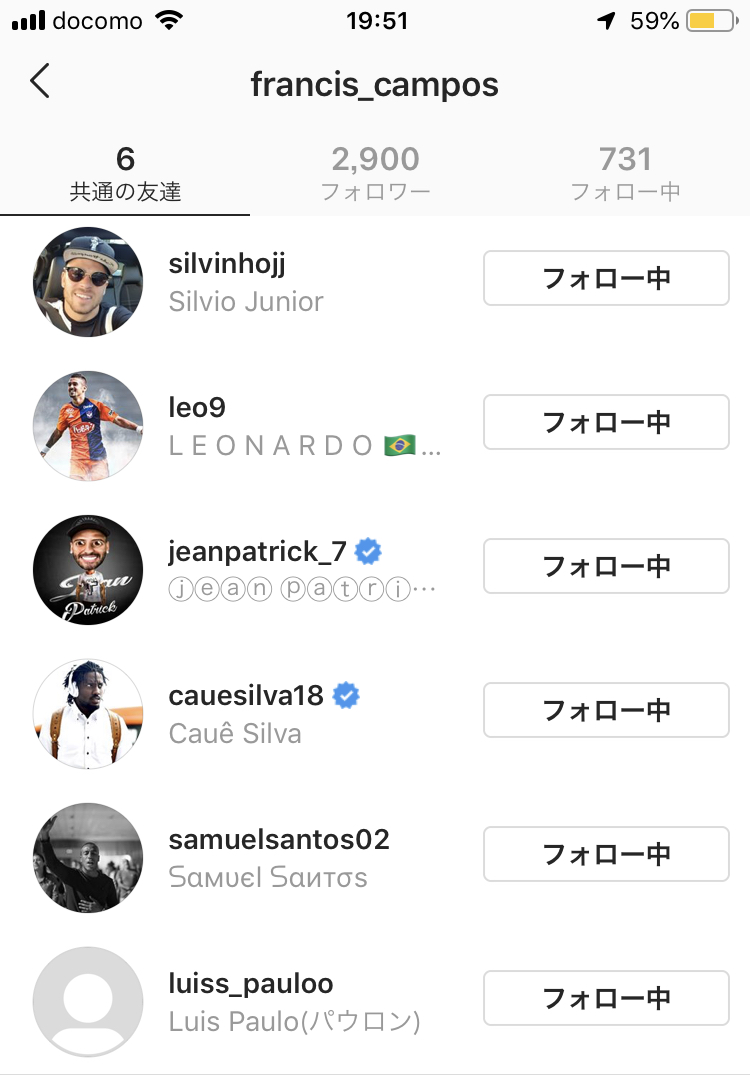The image size is (750, 1077).
Task: Toggle following button for cauesilva18
Action: [606, 710]
